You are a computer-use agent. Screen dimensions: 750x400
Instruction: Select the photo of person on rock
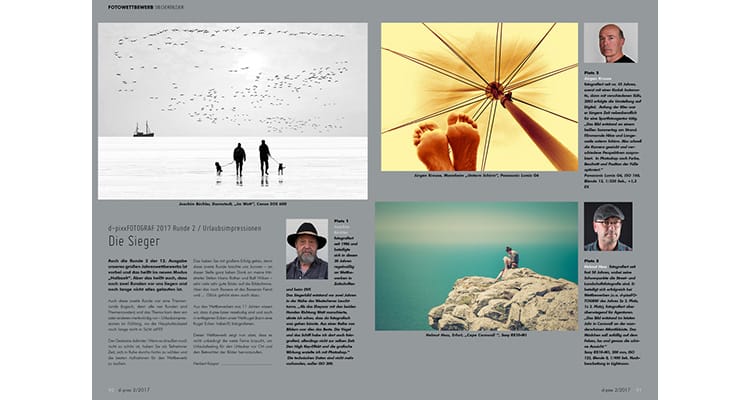477,266
